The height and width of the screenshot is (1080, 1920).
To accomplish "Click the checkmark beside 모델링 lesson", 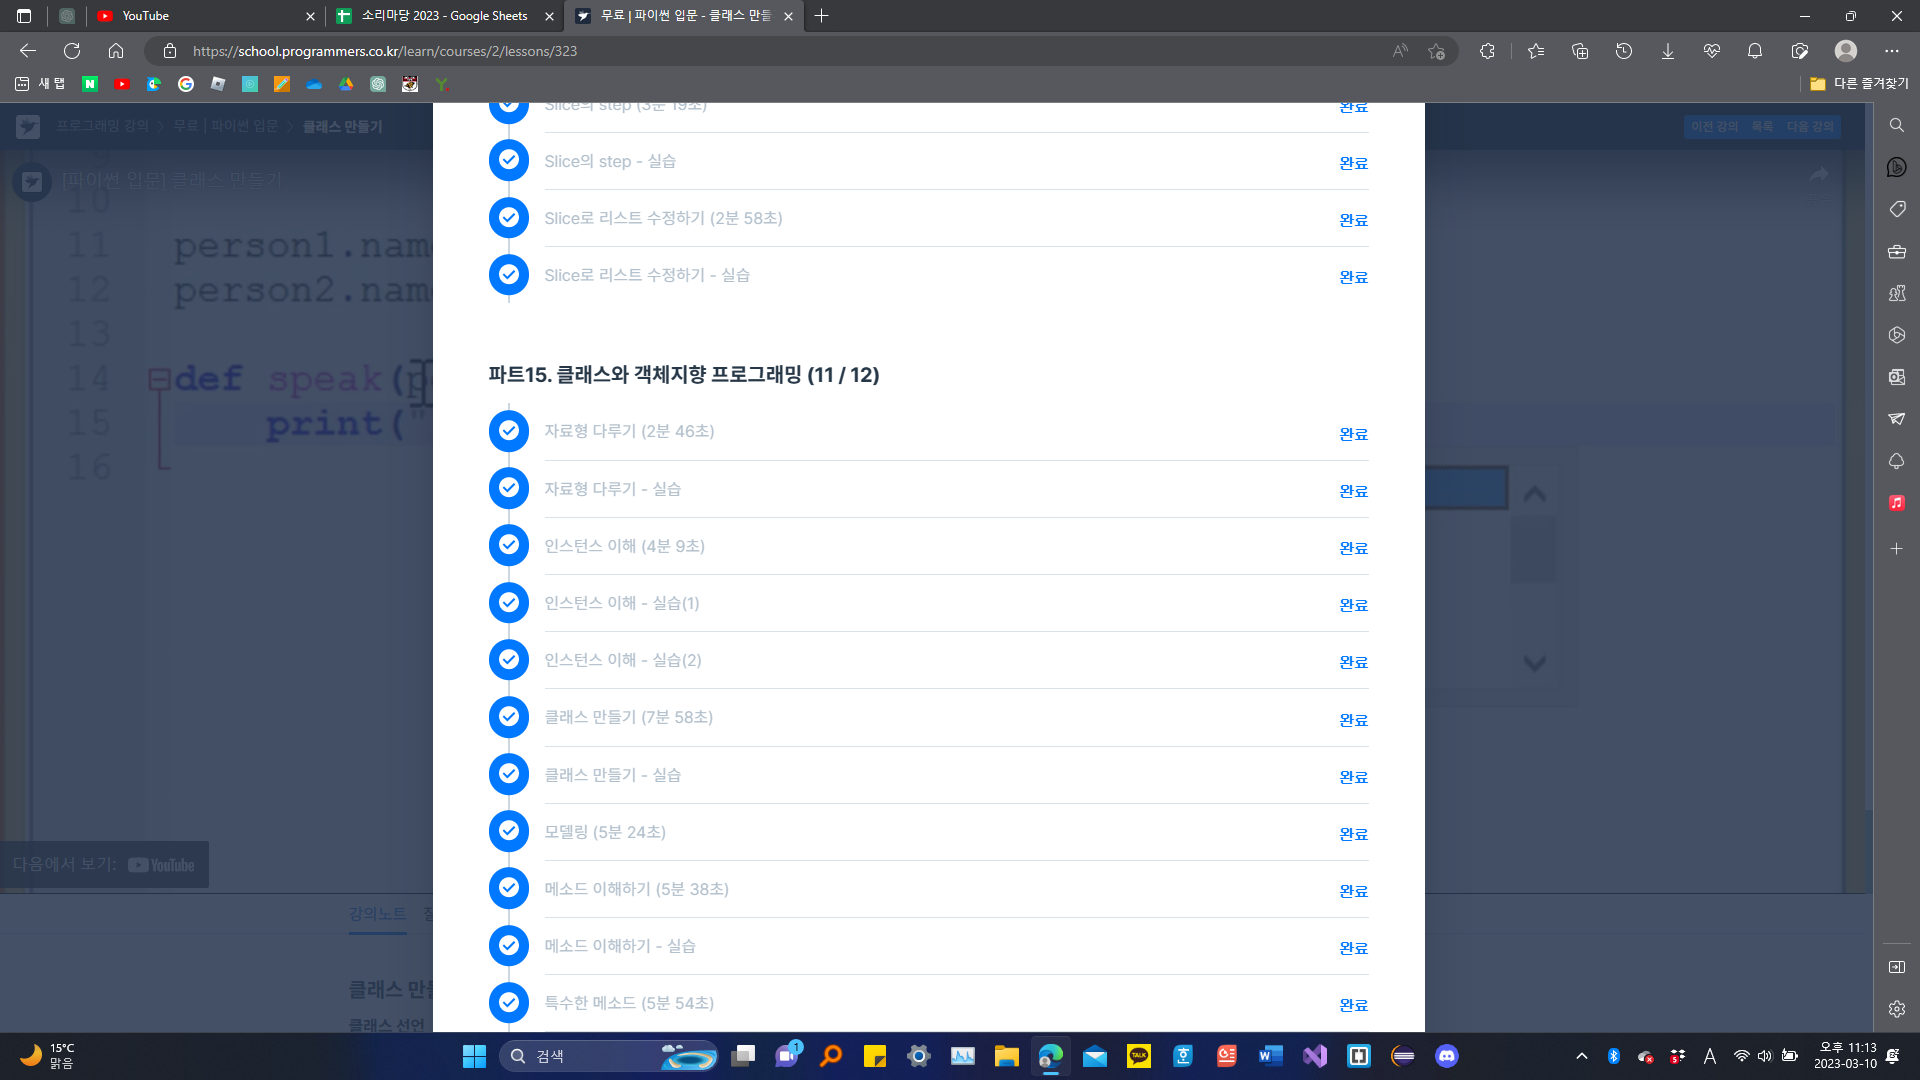I will coord(509,831).
